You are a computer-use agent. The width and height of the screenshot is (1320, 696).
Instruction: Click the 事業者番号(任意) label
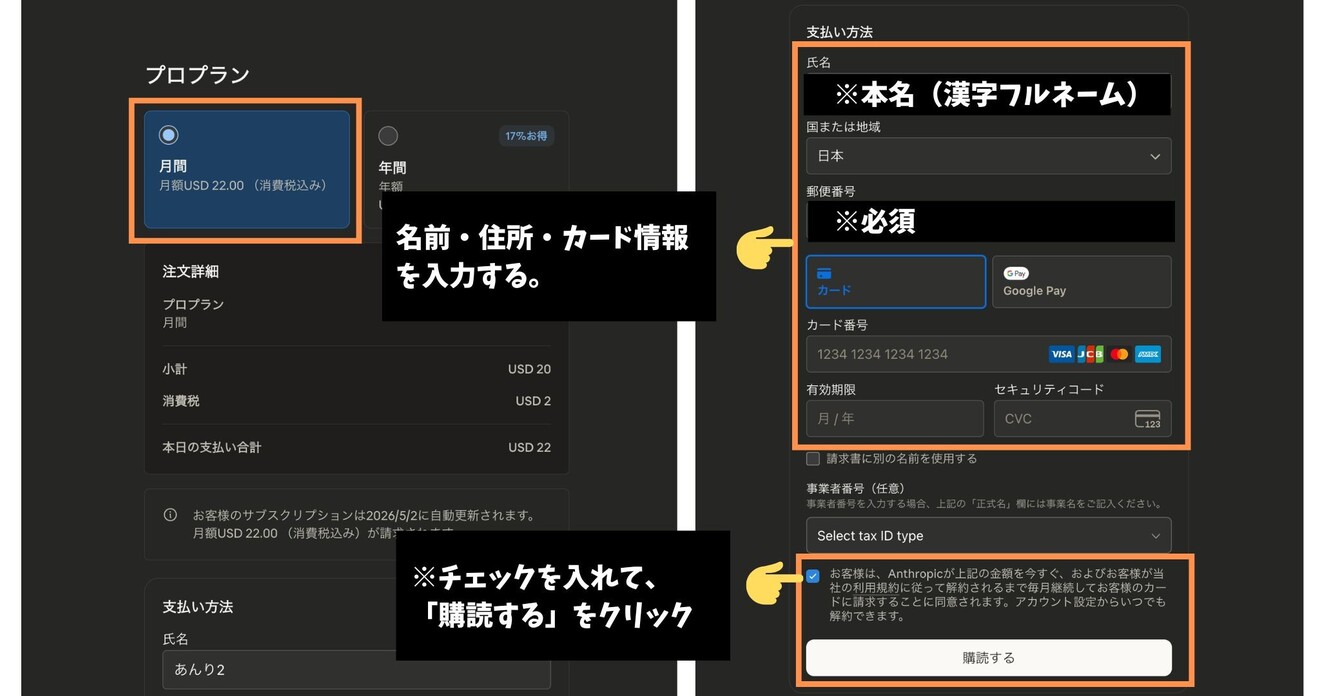[855, 489]
